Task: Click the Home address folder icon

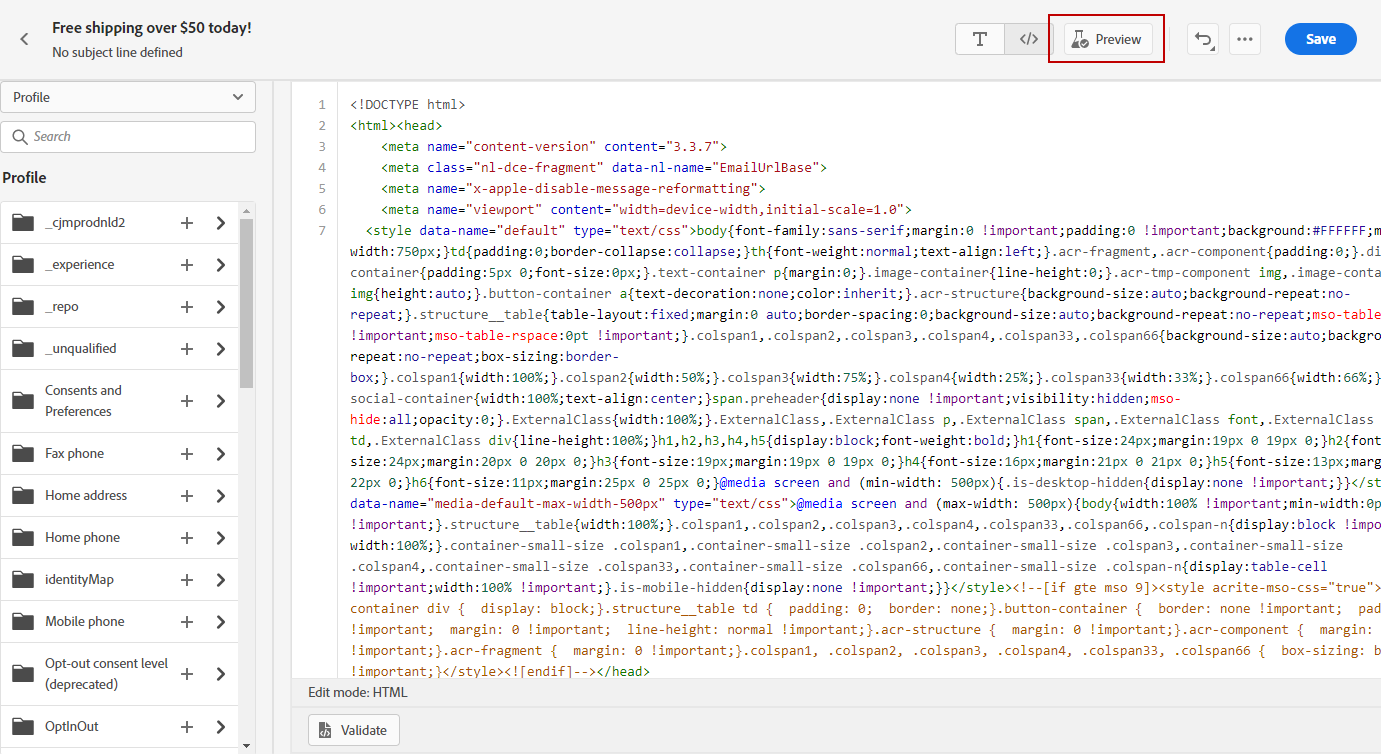Action: 23,496
